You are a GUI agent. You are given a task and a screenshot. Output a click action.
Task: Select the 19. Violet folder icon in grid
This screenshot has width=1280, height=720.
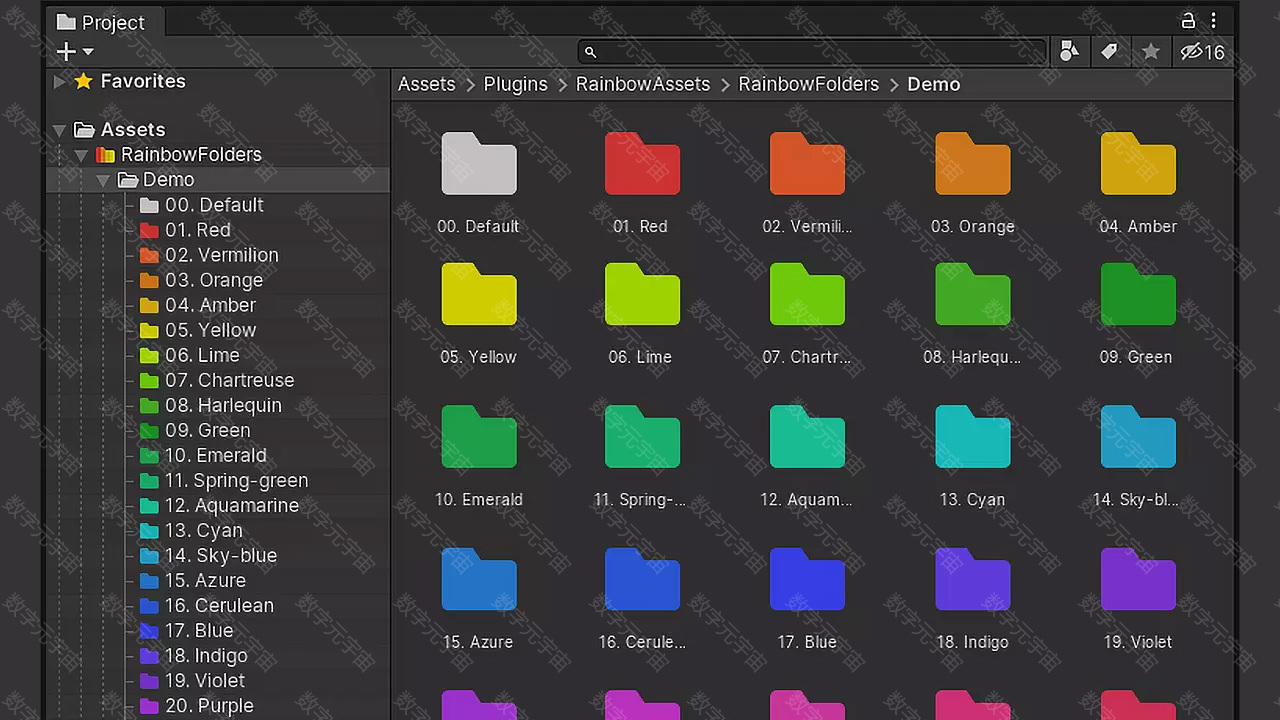point(1138,579)
